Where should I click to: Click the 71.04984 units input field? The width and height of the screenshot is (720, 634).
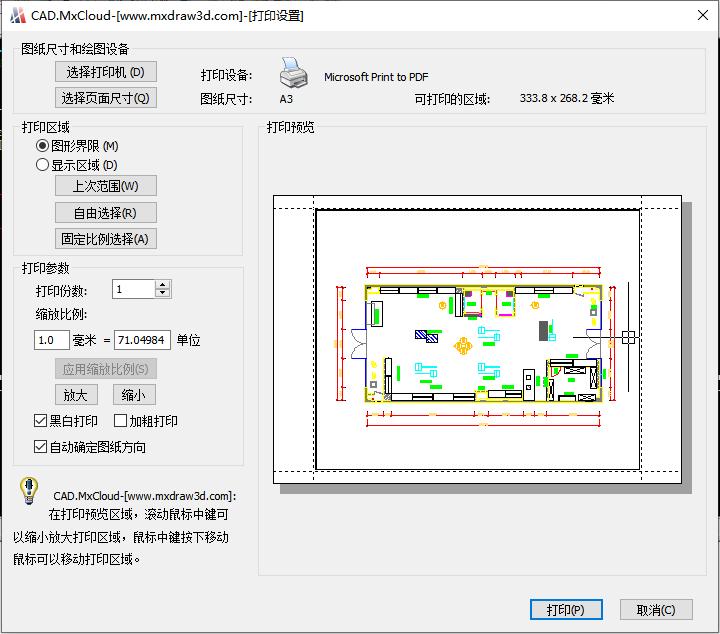[x=142, y=340]
